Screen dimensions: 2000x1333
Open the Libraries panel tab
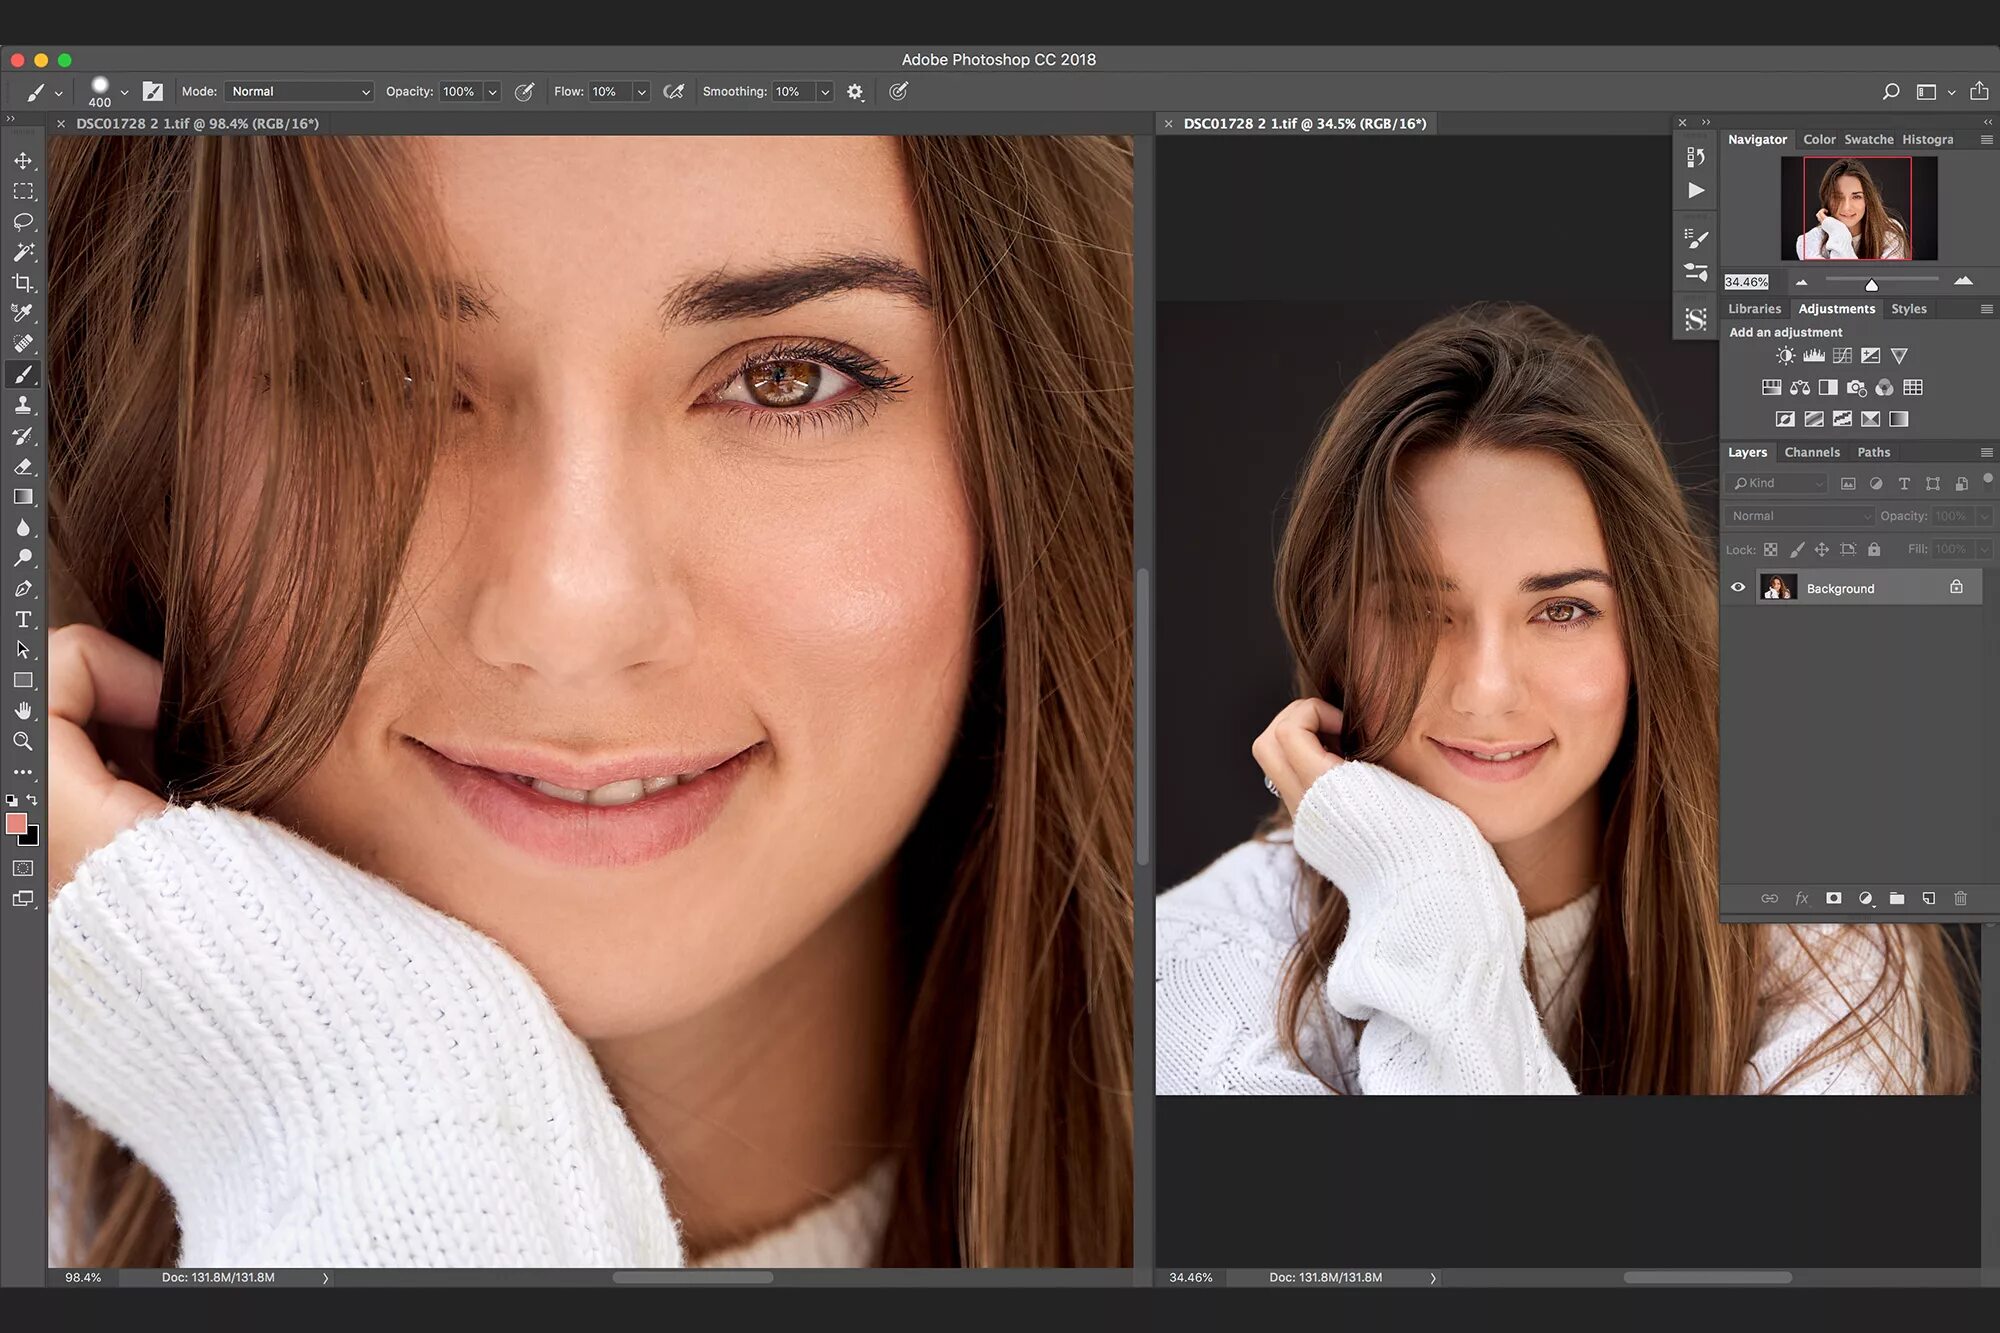click(1754, 309)
